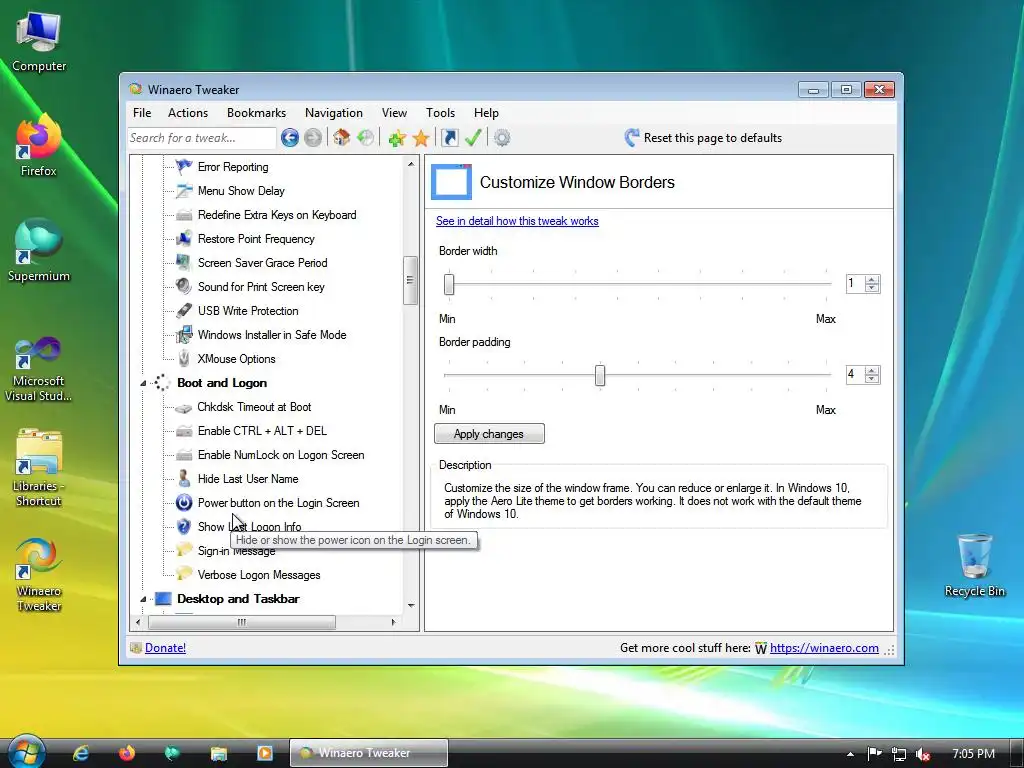Click the green checkmark toolbar icon

click(x=473, y=138)
